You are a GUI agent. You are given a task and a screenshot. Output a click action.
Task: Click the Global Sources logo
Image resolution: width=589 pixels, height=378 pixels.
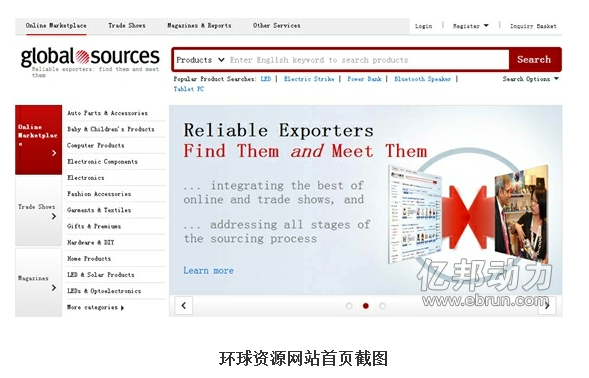pos(90,57)
